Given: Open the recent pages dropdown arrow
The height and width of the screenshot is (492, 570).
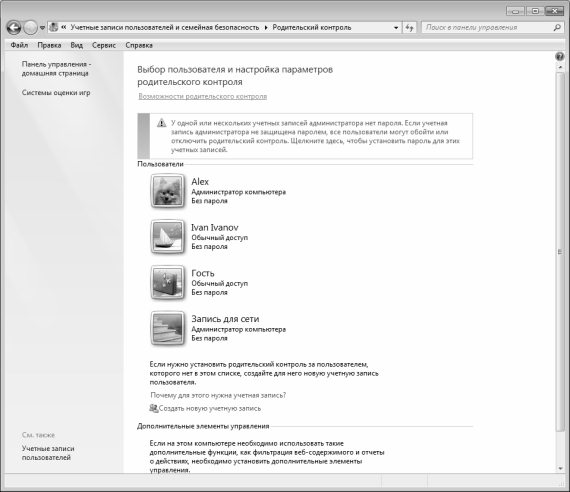Looking at the screenshot, I should coord(42,28).
